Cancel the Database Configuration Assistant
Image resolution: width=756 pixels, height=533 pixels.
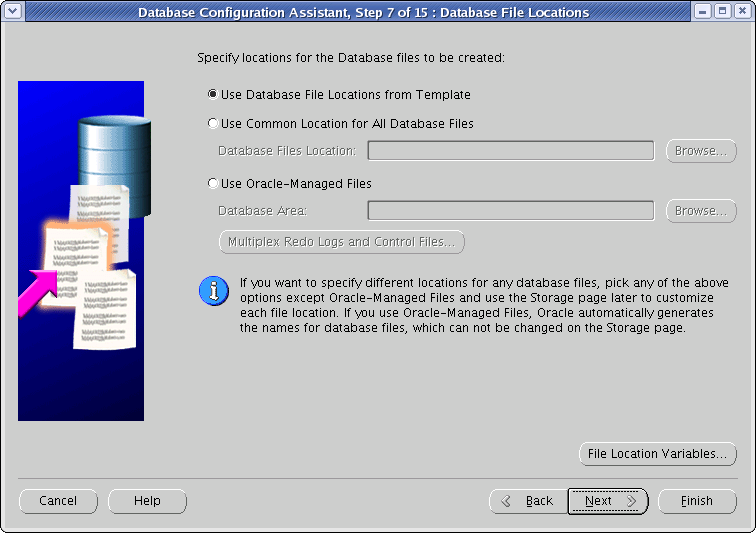tap(58, 501)
